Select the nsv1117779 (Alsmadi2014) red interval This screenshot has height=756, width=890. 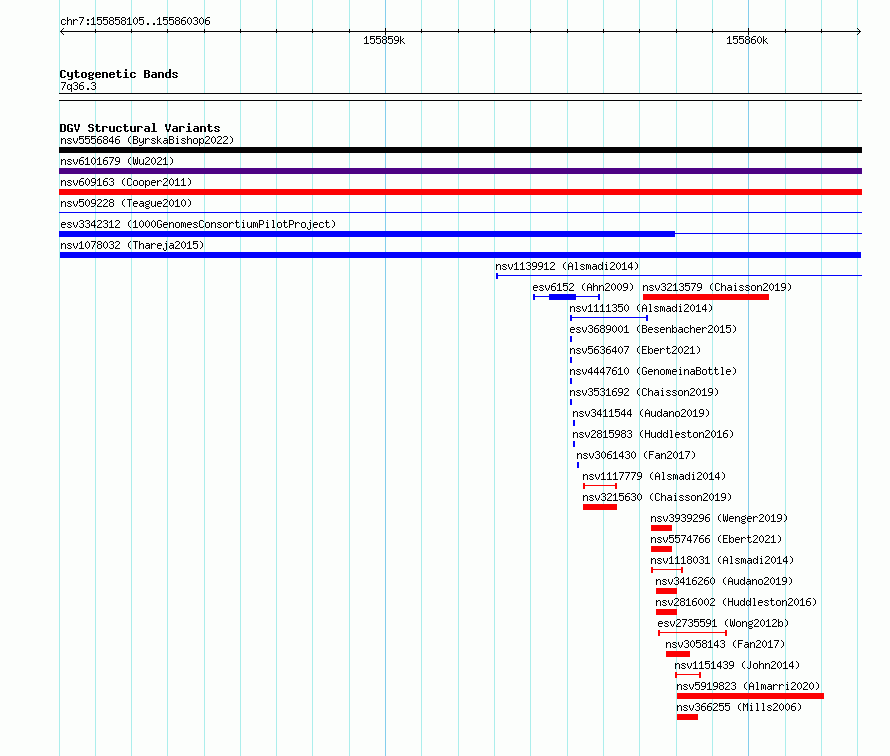click(600, 486)
